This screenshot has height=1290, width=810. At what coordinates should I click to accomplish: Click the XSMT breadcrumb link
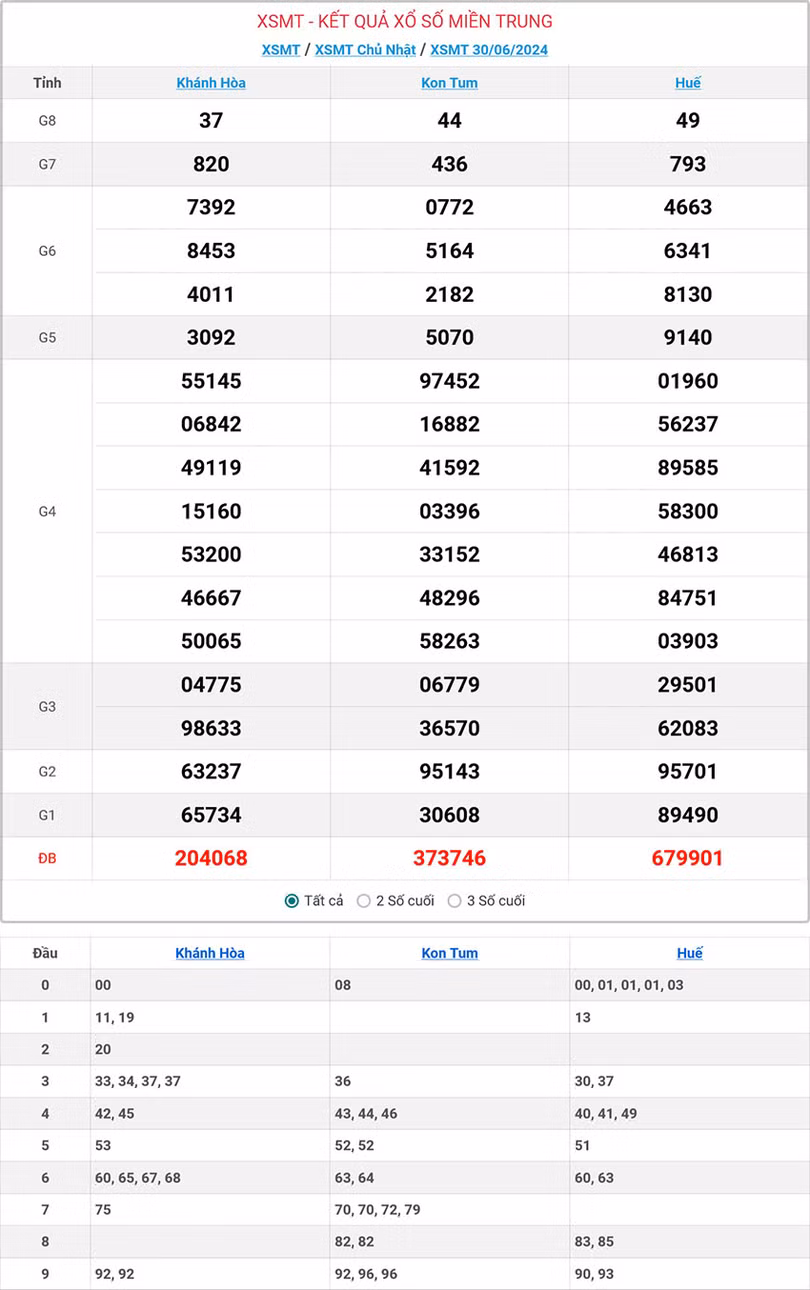click(x=281, y=50)
